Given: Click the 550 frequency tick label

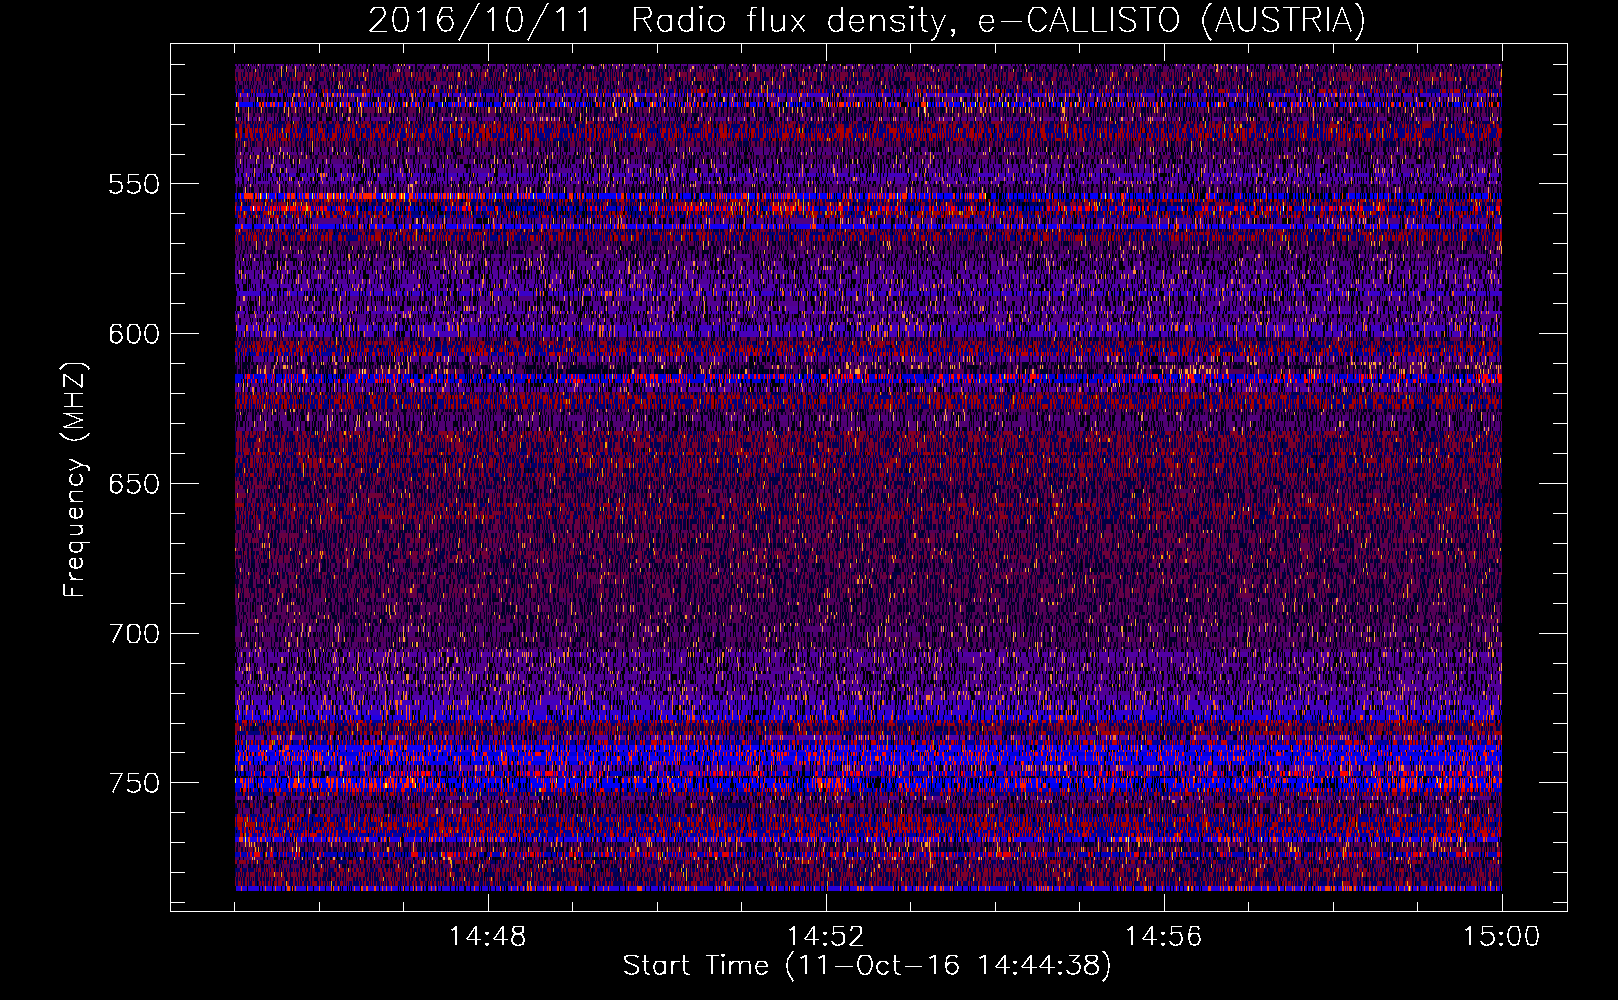Looking at the screenshot, I should click(x=134, y=184).
